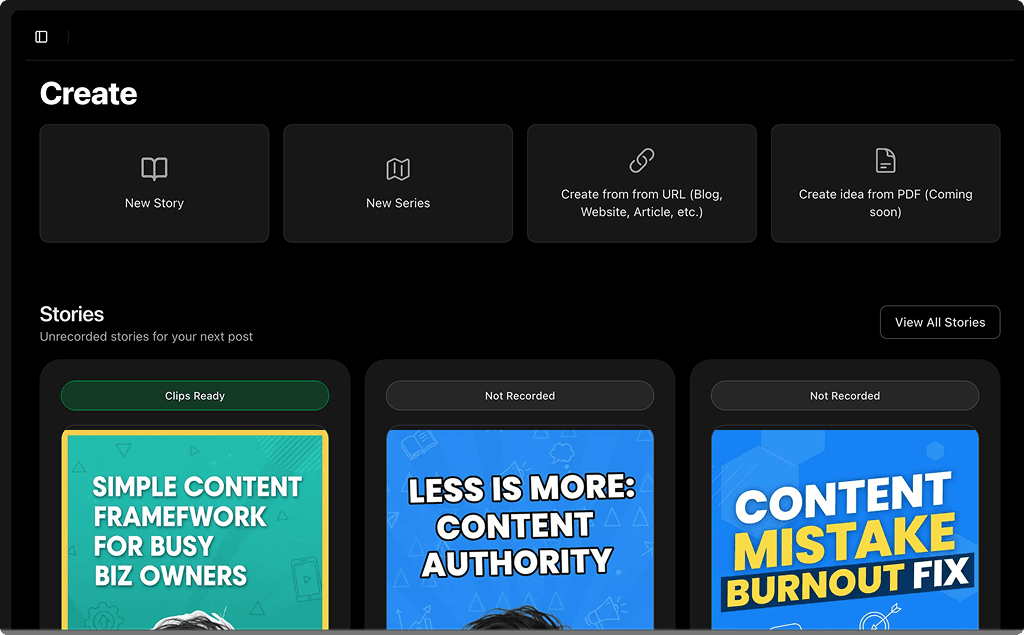Screen dimensions: 1024x635
Task: Choose "Create from URL (Blog, Website, Article)" card
Action: [641, 183]
